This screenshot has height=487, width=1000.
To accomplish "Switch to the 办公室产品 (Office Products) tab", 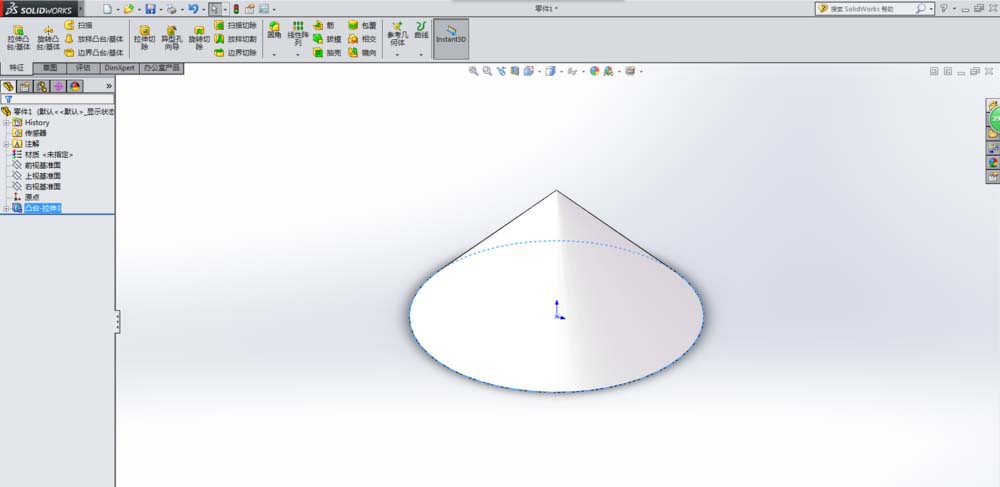I will click(x=161, y=68).
